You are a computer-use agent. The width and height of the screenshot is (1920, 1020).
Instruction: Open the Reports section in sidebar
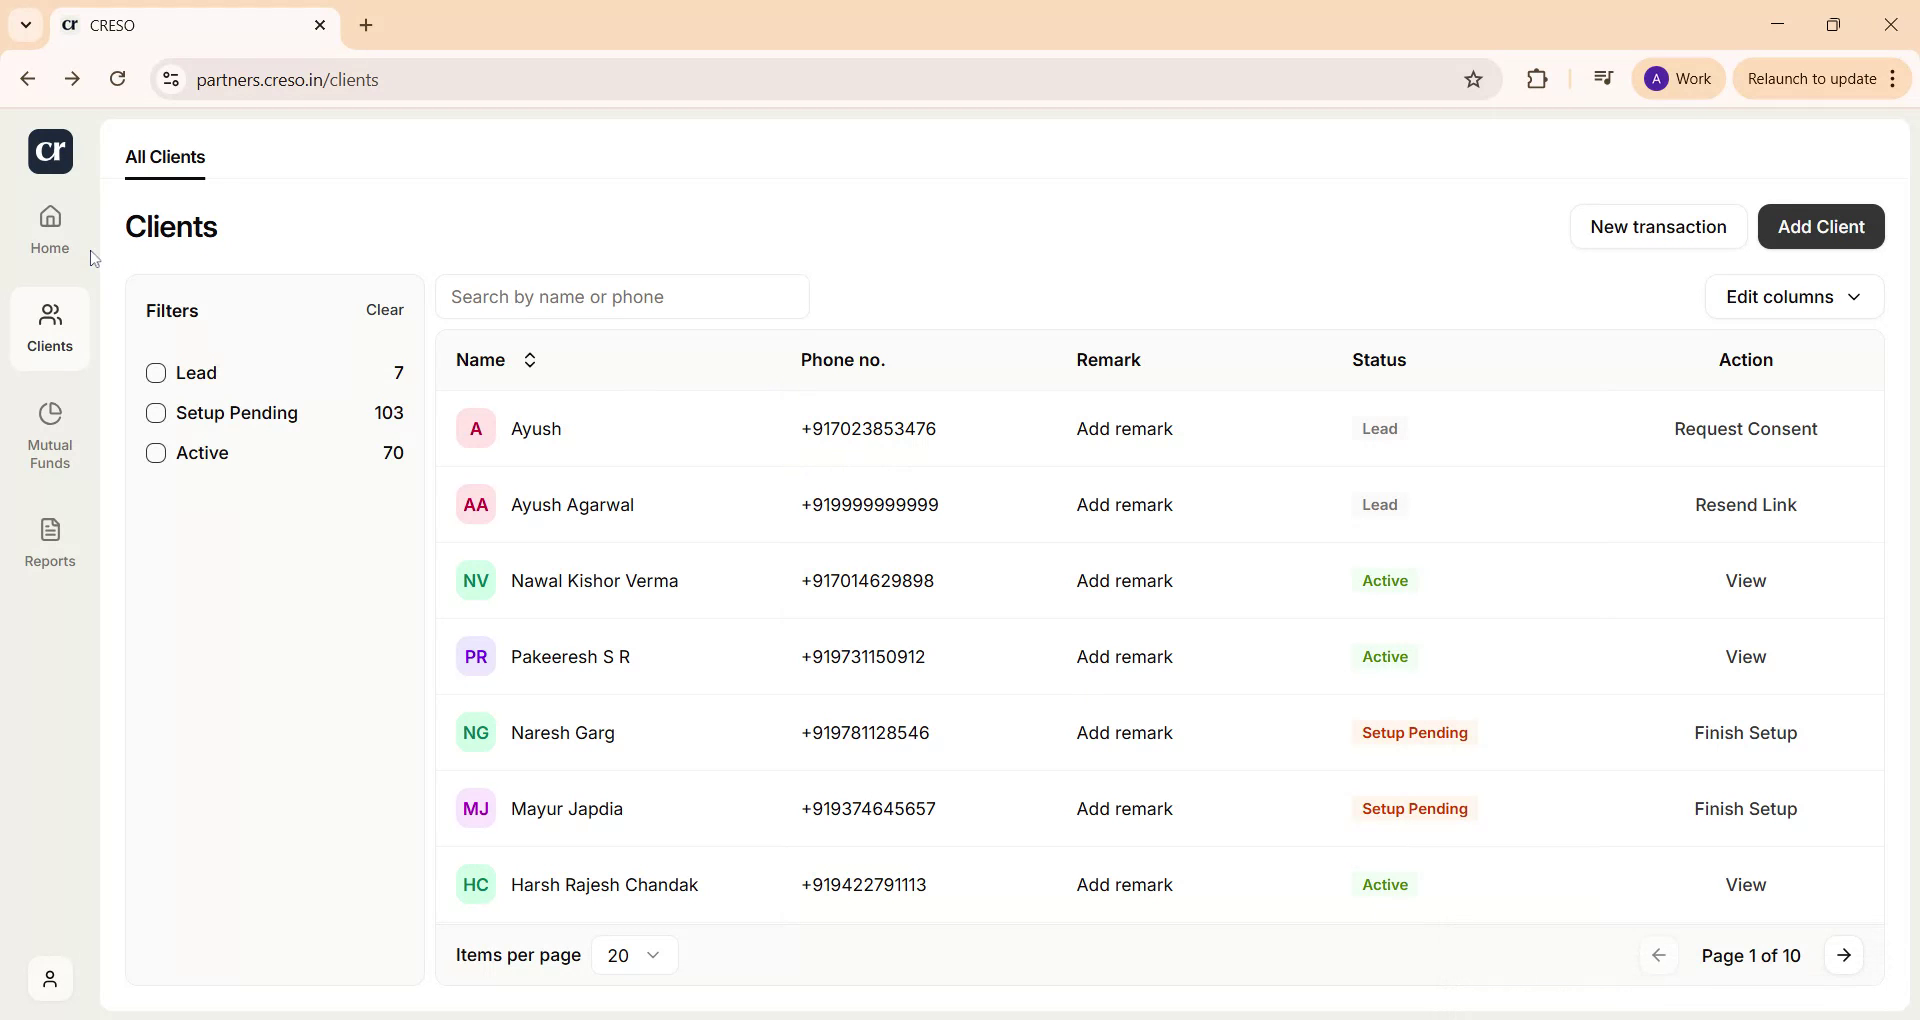tap(49, 543)
